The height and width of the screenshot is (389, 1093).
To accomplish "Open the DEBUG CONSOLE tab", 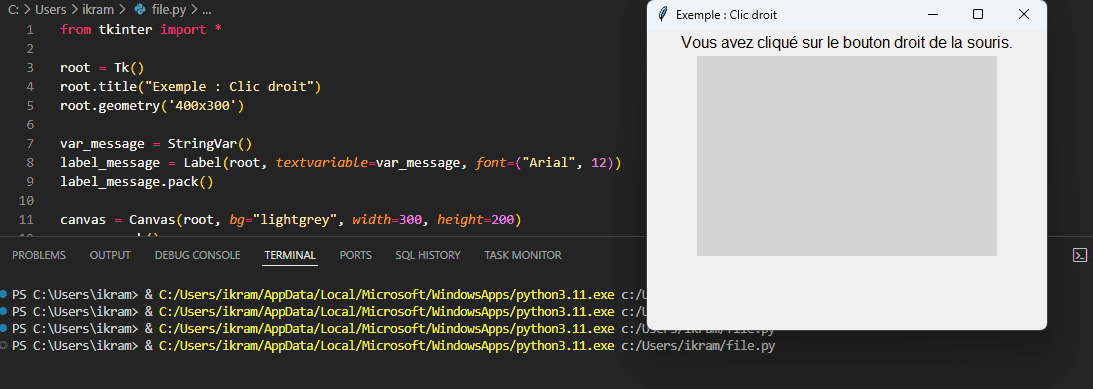I will click(197, 255).
